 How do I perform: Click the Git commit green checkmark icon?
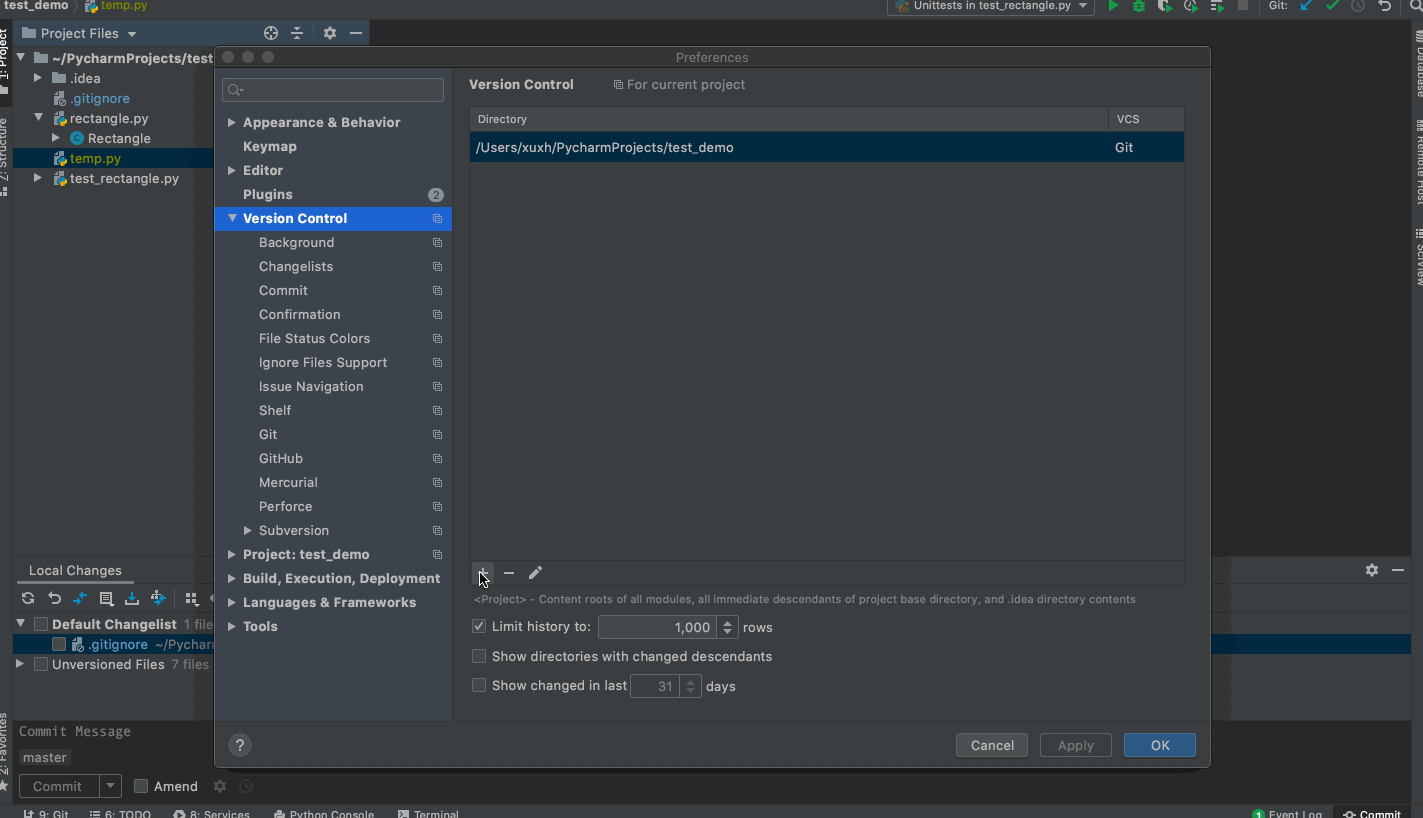point(1332,6)
